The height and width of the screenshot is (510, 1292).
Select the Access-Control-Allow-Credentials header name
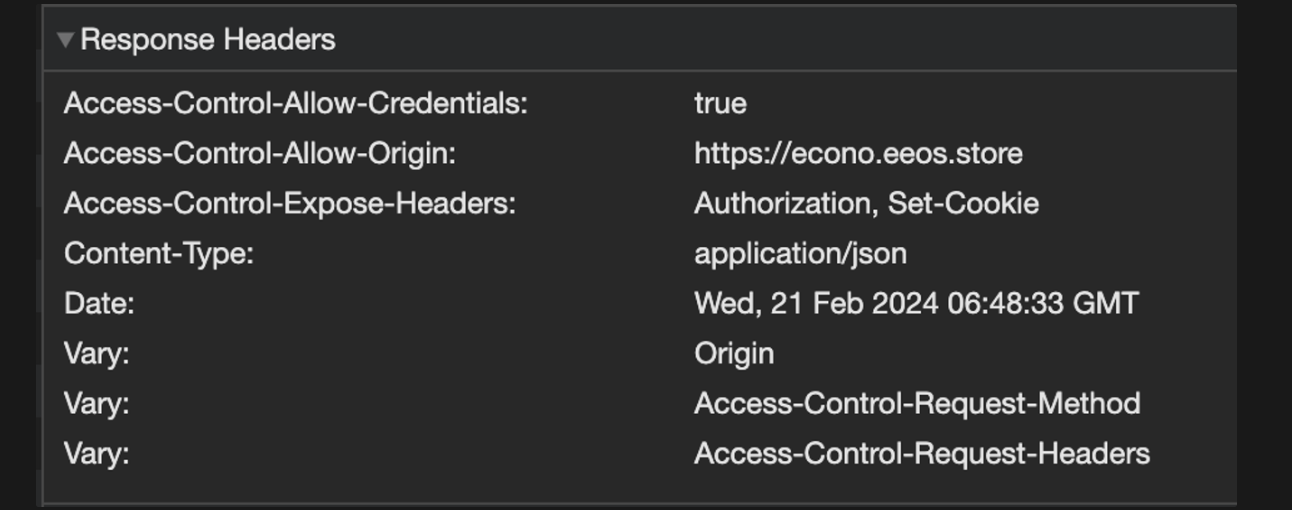296,104
